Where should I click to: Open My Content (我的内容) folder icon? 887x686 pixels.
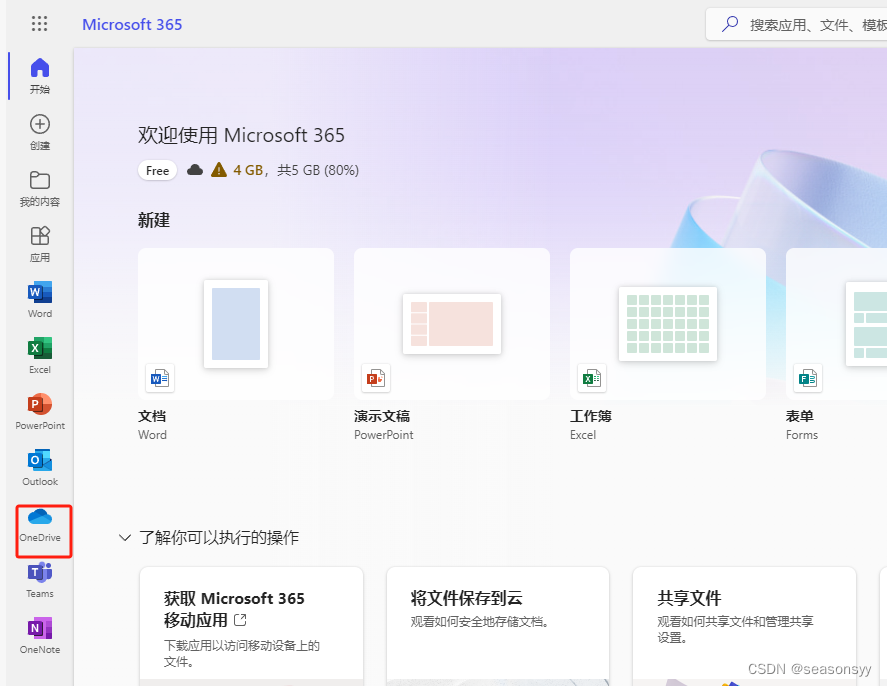point(40,180)
